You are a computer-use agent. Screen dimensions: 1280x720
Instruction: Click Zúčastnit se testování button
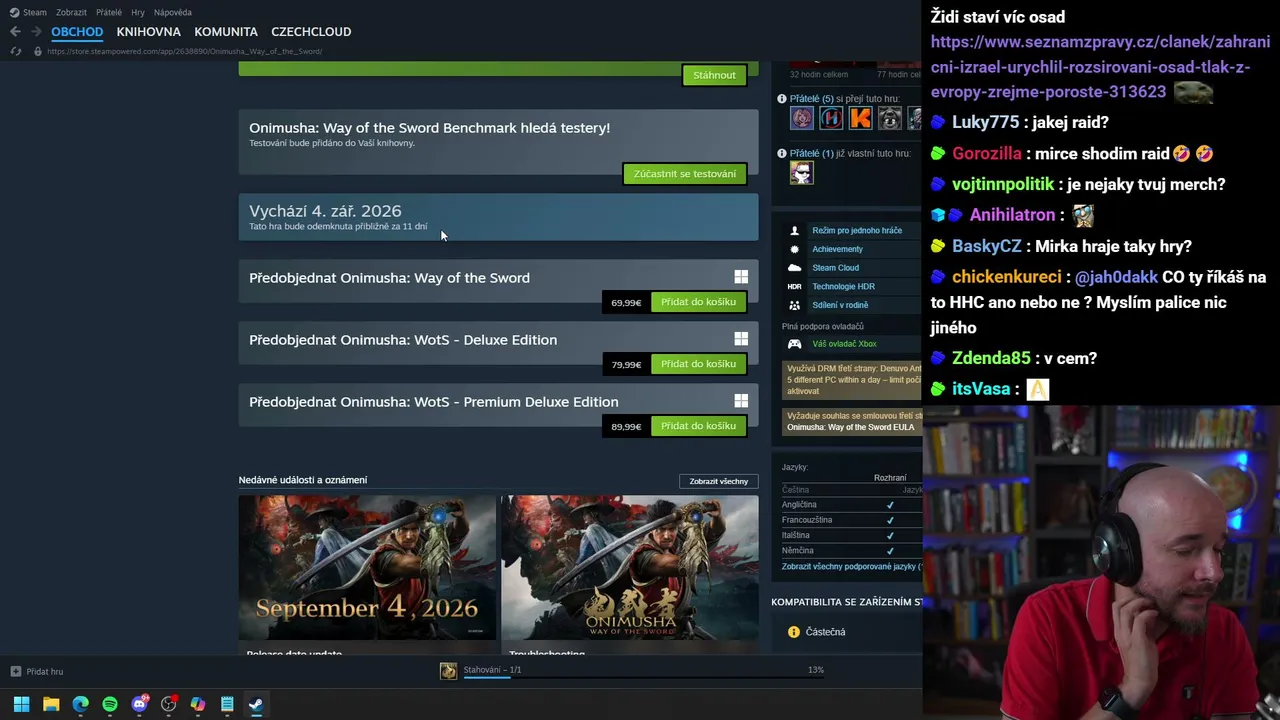coord(685,174)
